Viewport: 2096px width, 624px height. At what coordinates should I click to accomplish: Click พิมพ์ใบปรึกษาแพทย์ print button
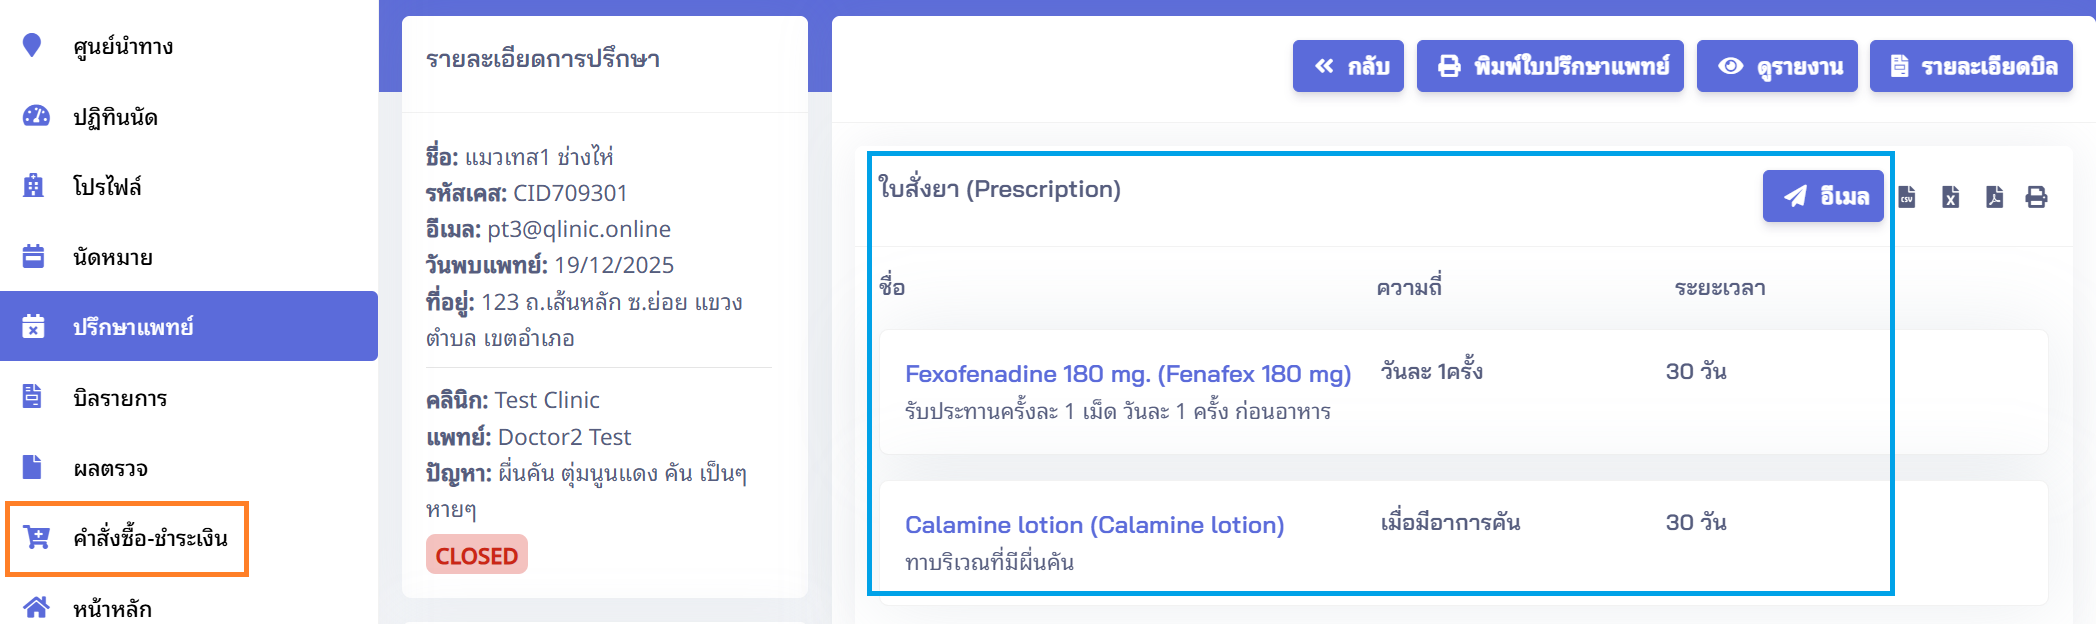tap(1550, 66)
